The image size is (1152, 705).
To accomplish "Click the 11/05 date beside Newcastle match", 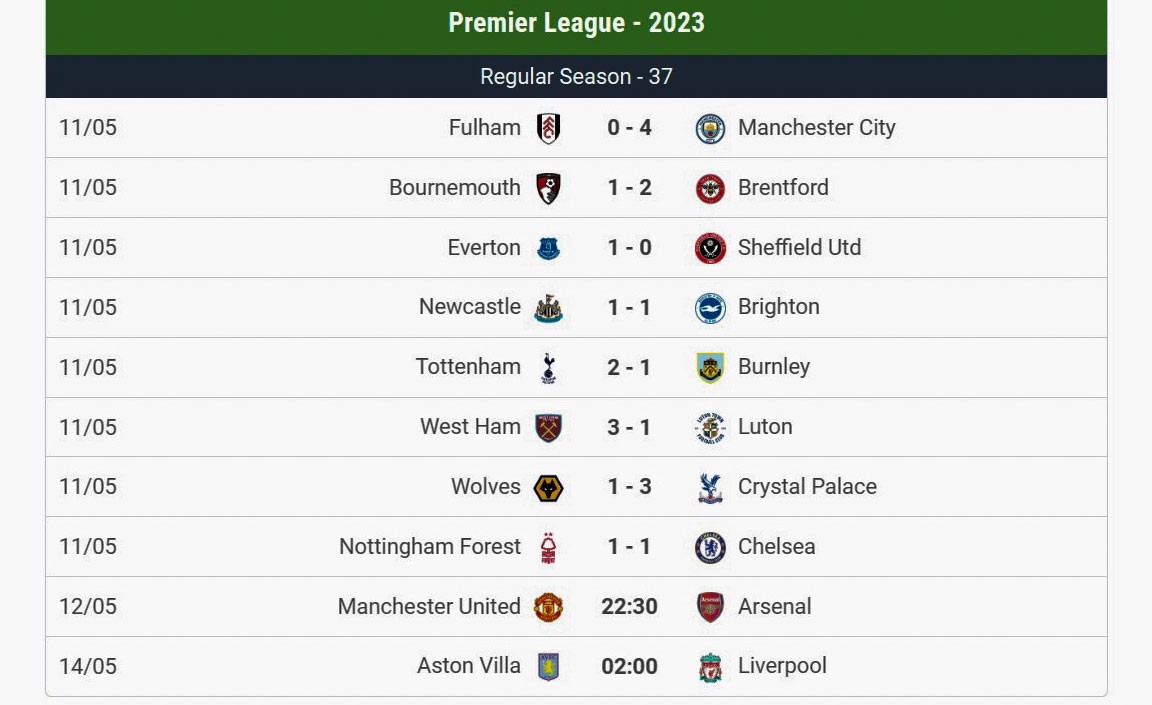I will 88,307.
